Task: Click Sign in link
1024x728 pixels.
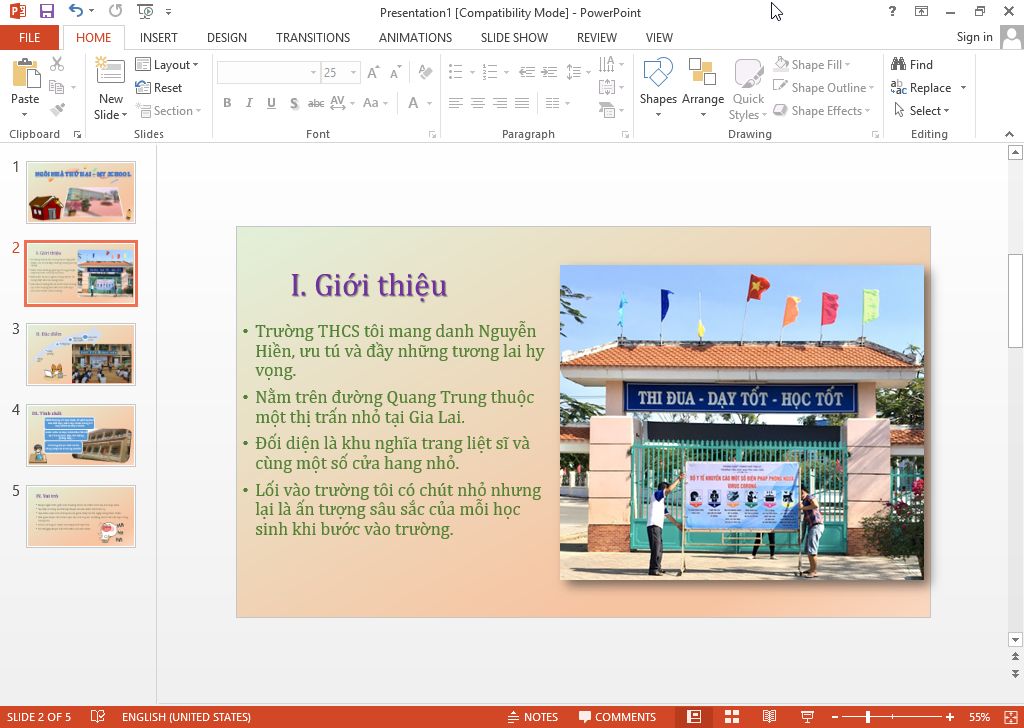Action: (974, 37)
